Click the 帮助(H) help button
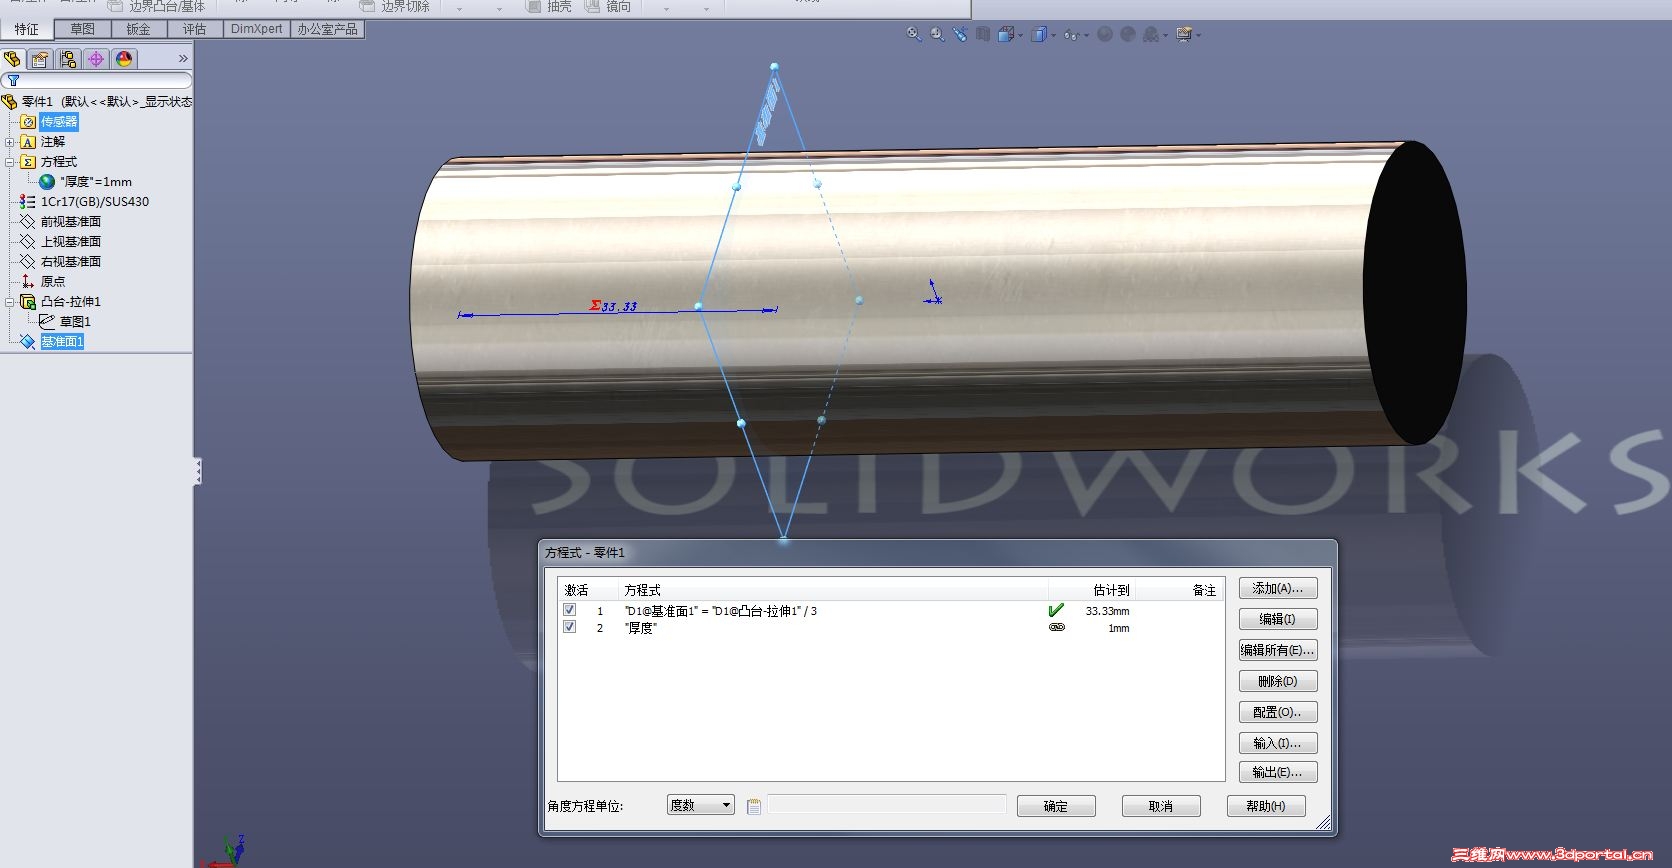1672x868 pixels. 1266,806
